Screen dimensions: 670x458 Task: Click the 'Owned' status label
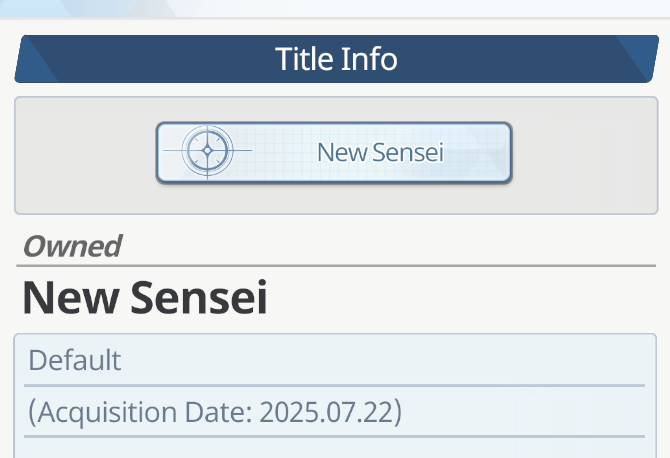point(72,245)
